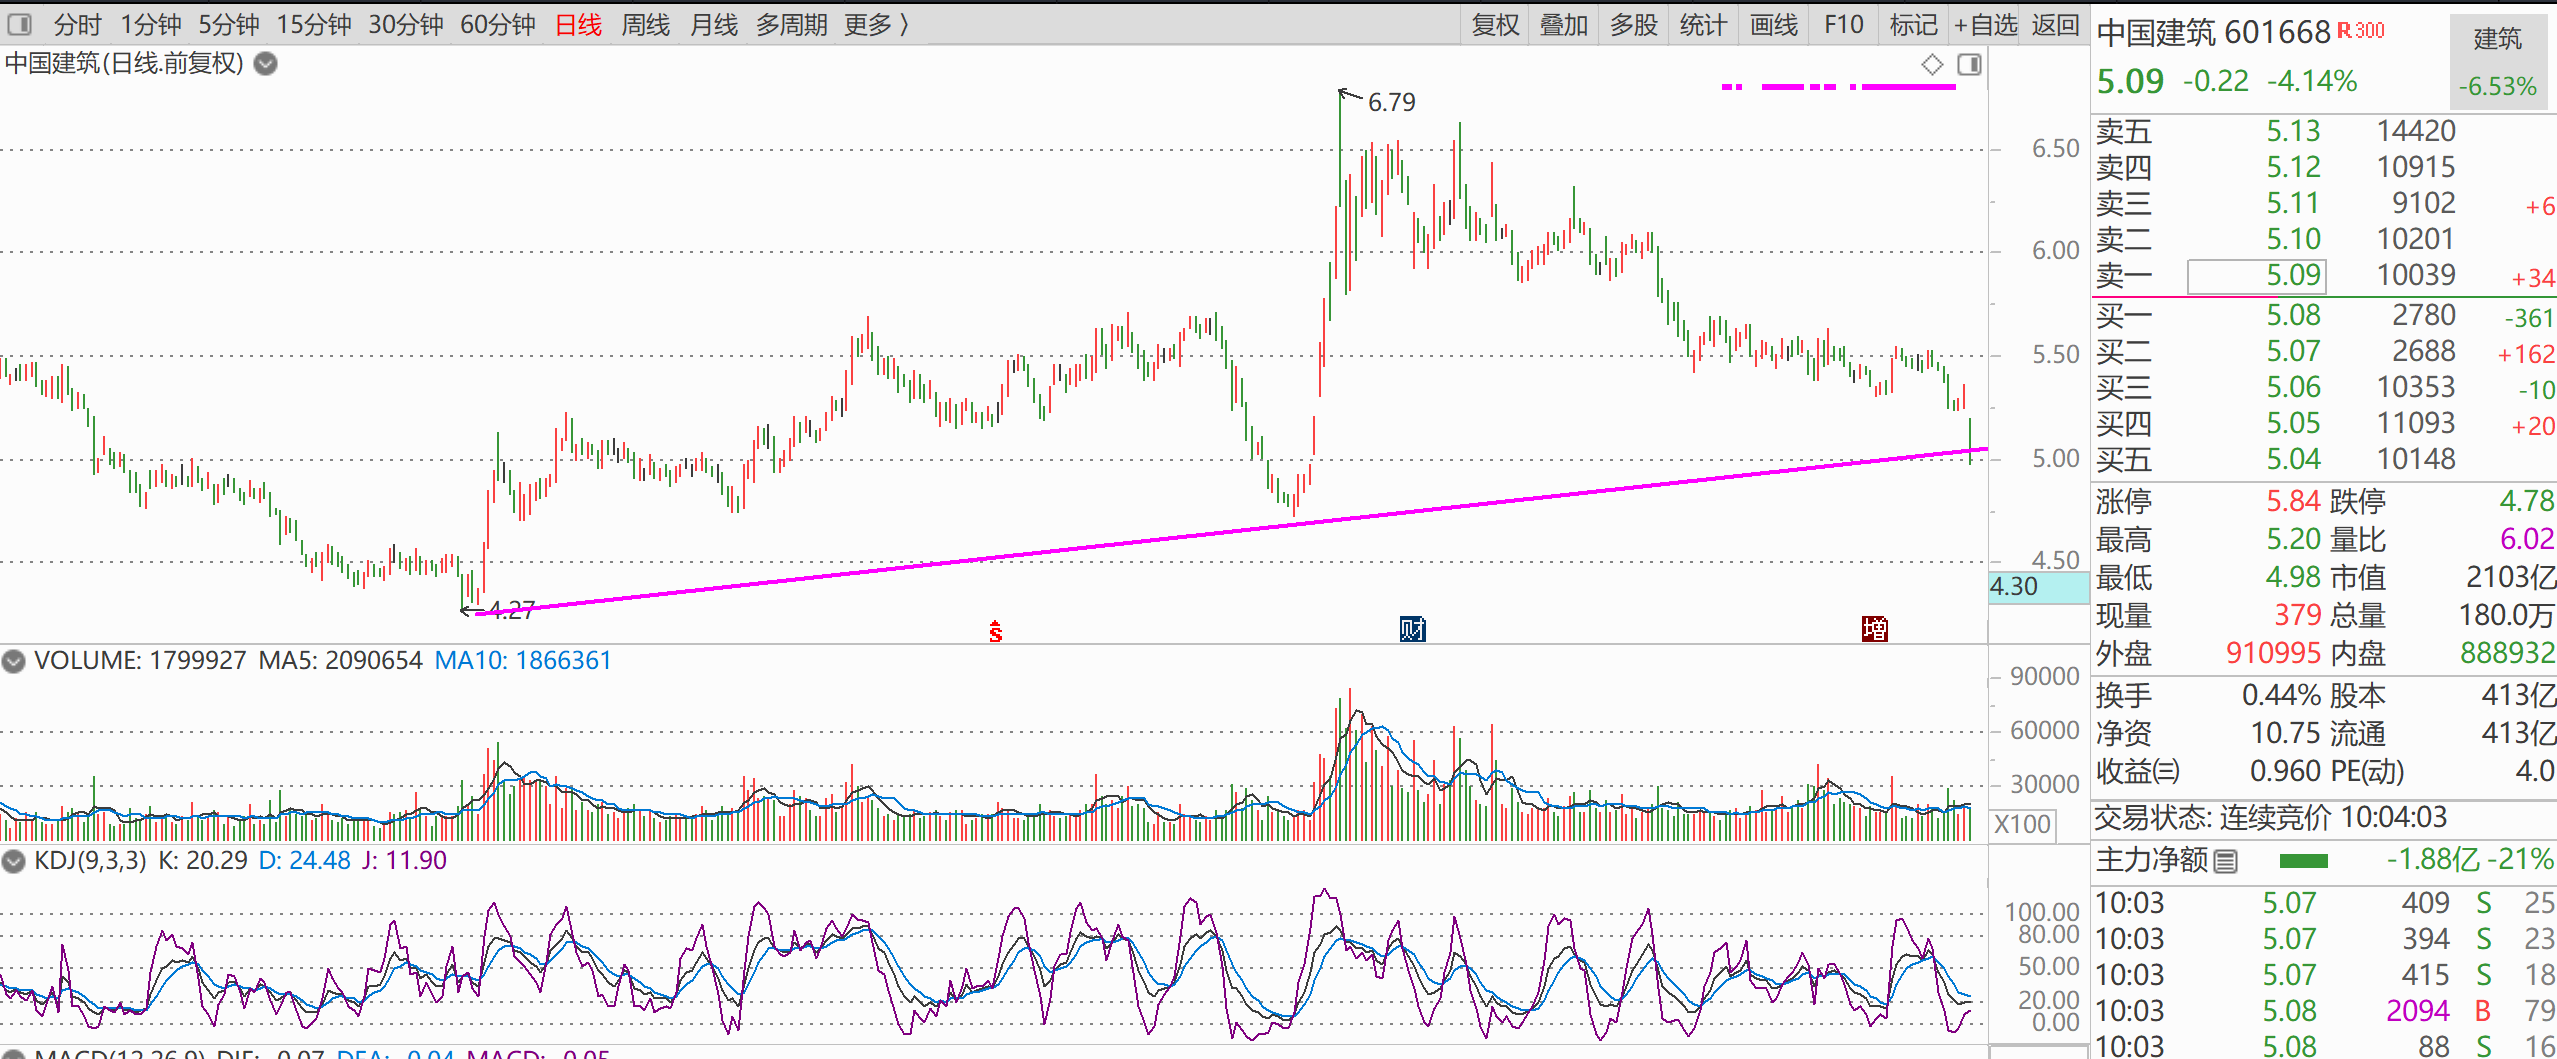Viewport: 2557px width, 1059px height.
Task: Select 买二 bid price 5.07
Action: [x=2293, y=351]
